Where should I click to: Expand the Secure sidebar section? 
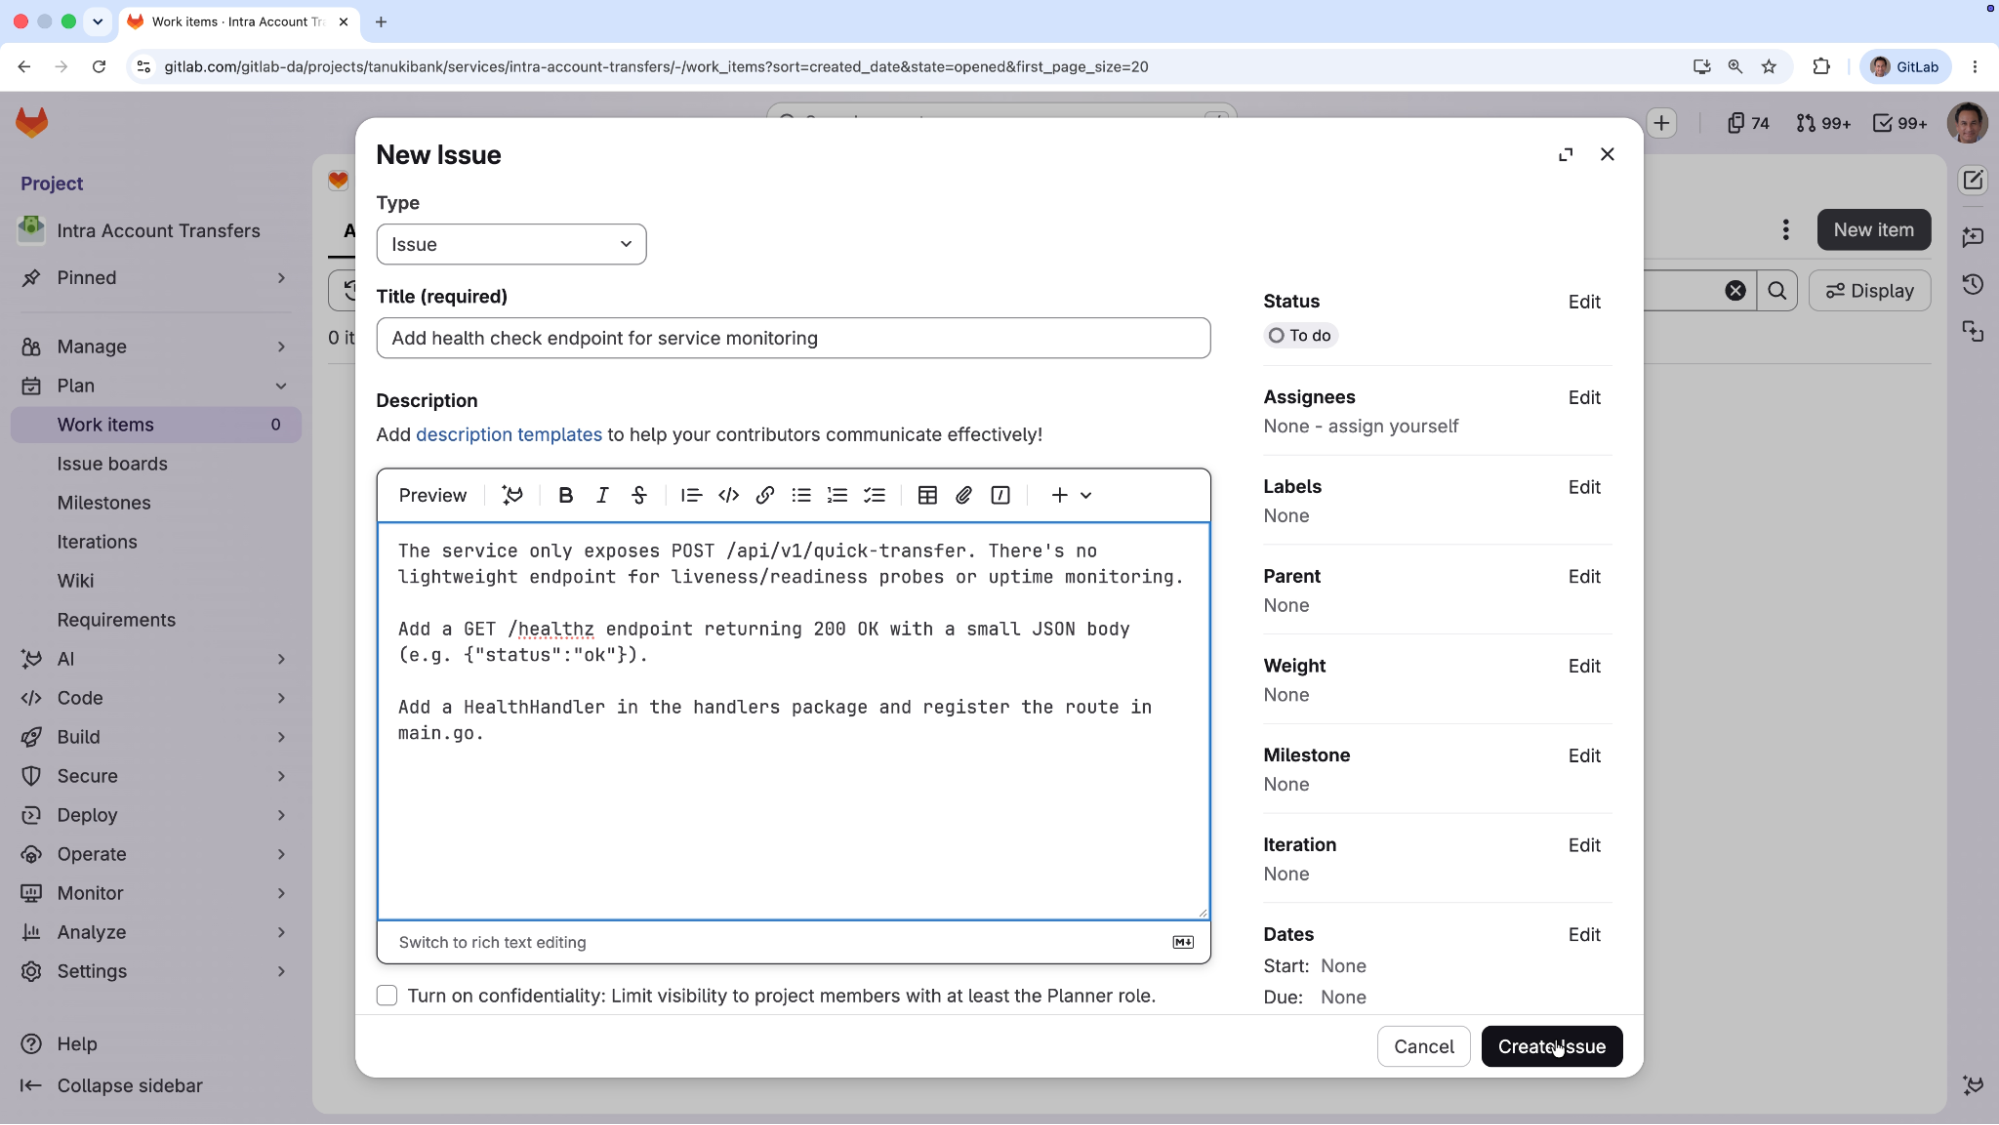(155, 776)
